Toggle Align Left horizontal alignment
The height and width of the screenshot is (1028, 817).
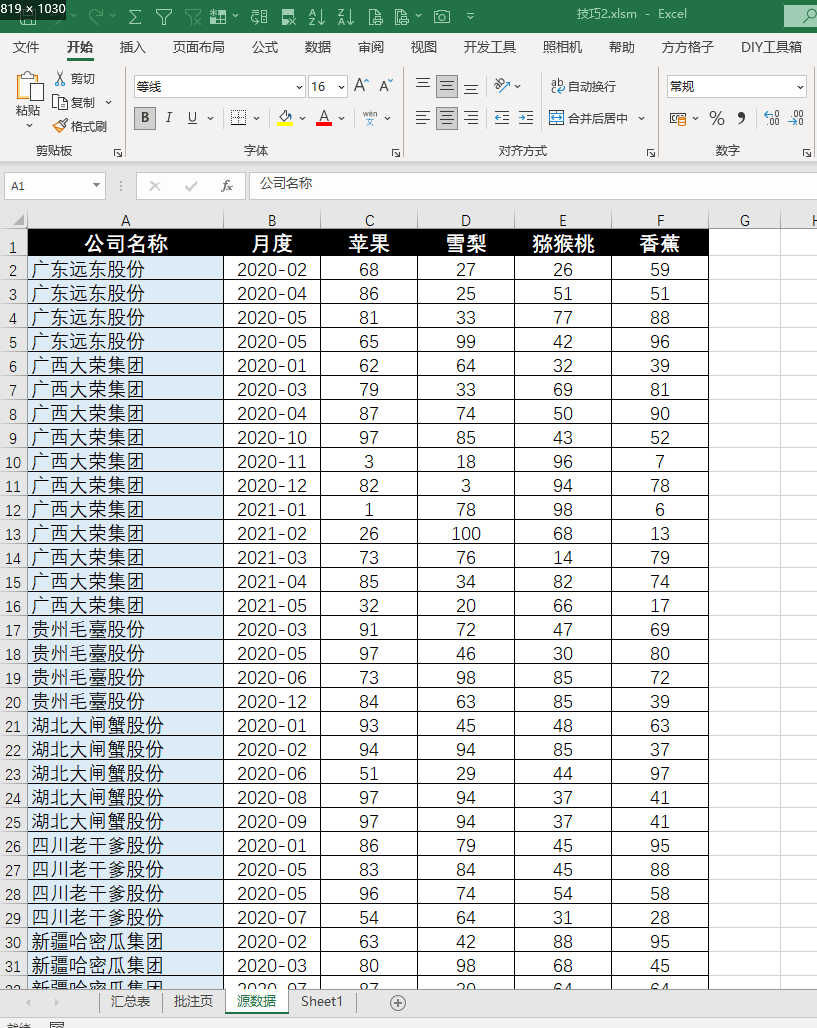point(423,118)
